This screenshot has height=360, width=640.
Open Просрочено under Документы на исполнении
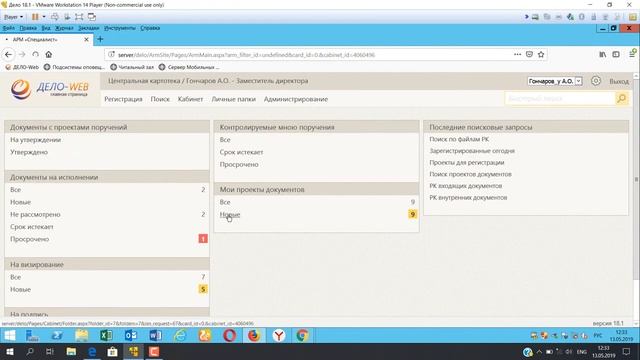coord(29,239)
